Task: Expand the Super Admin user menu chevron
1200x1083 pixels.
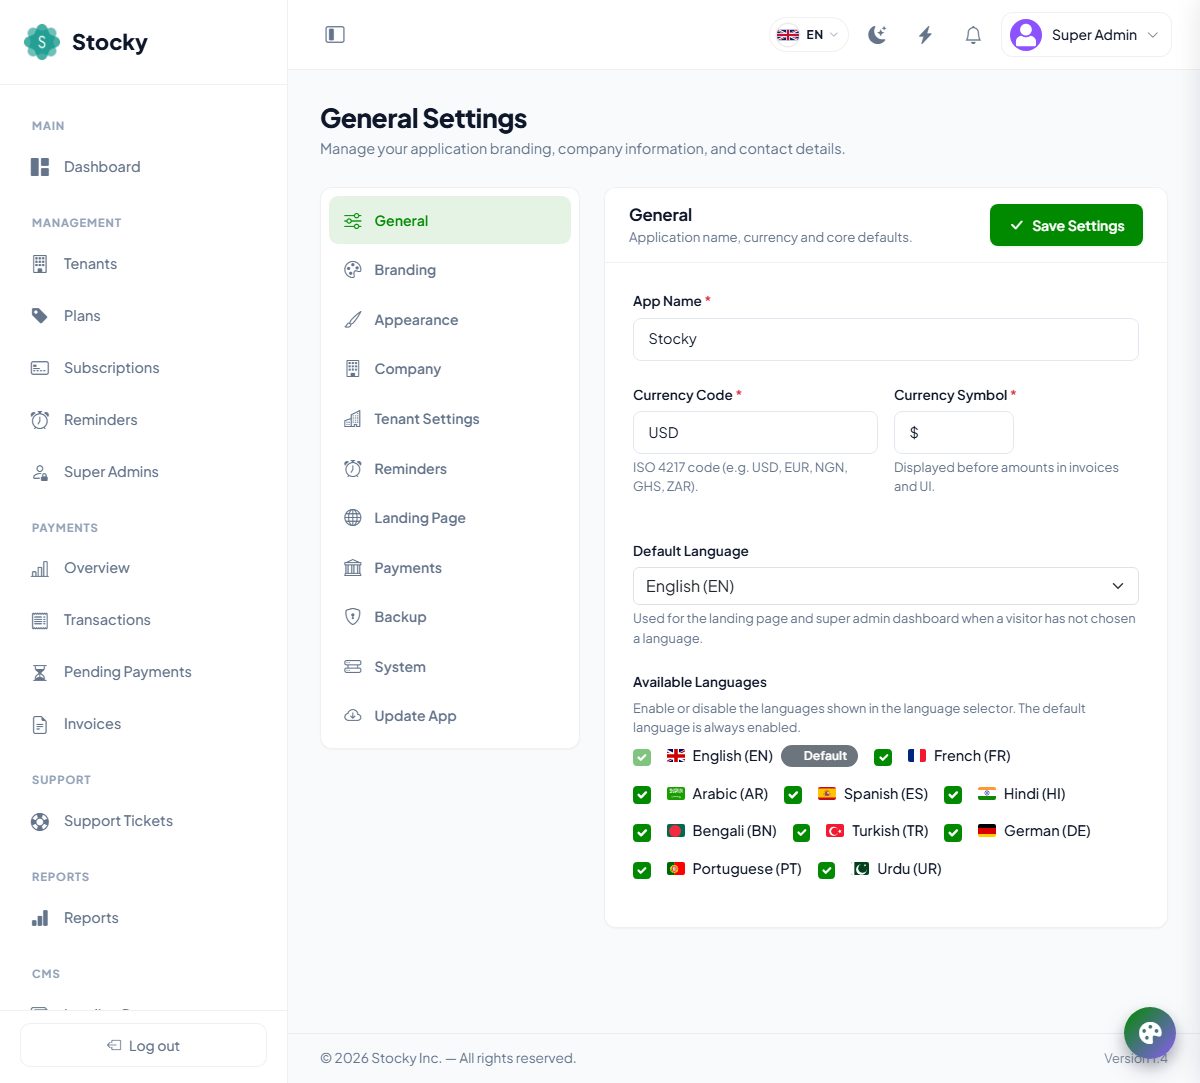Action: point(1153,35)
